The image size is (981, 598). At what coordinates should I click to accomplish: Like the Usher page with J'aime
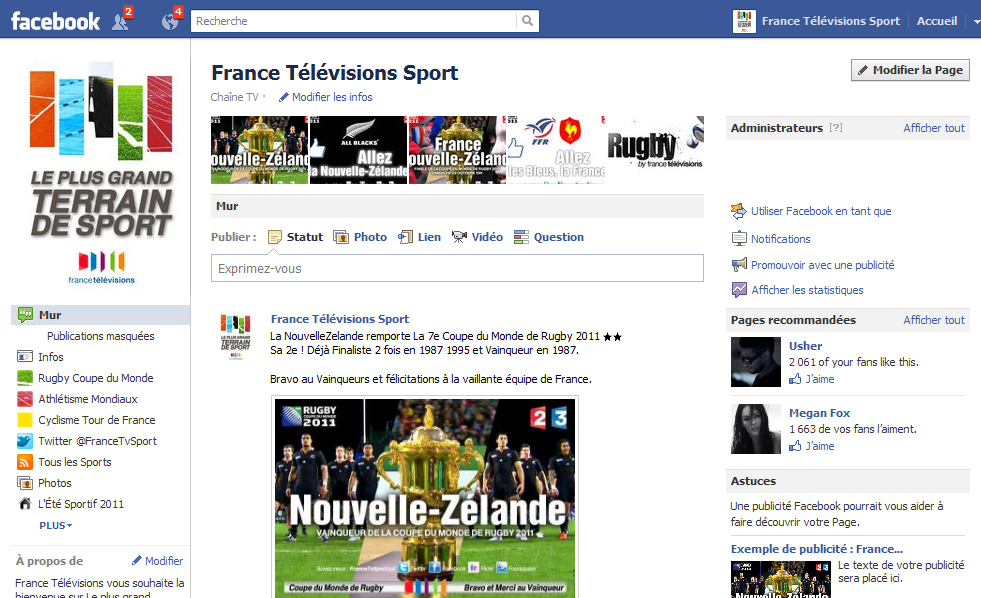(x=811, y=379)
